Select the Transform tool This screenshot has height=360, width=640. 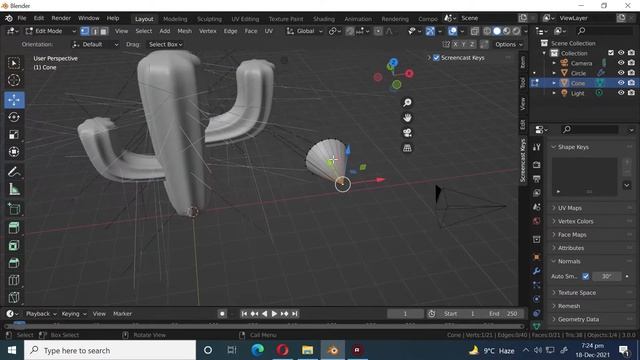pos(14,152)
